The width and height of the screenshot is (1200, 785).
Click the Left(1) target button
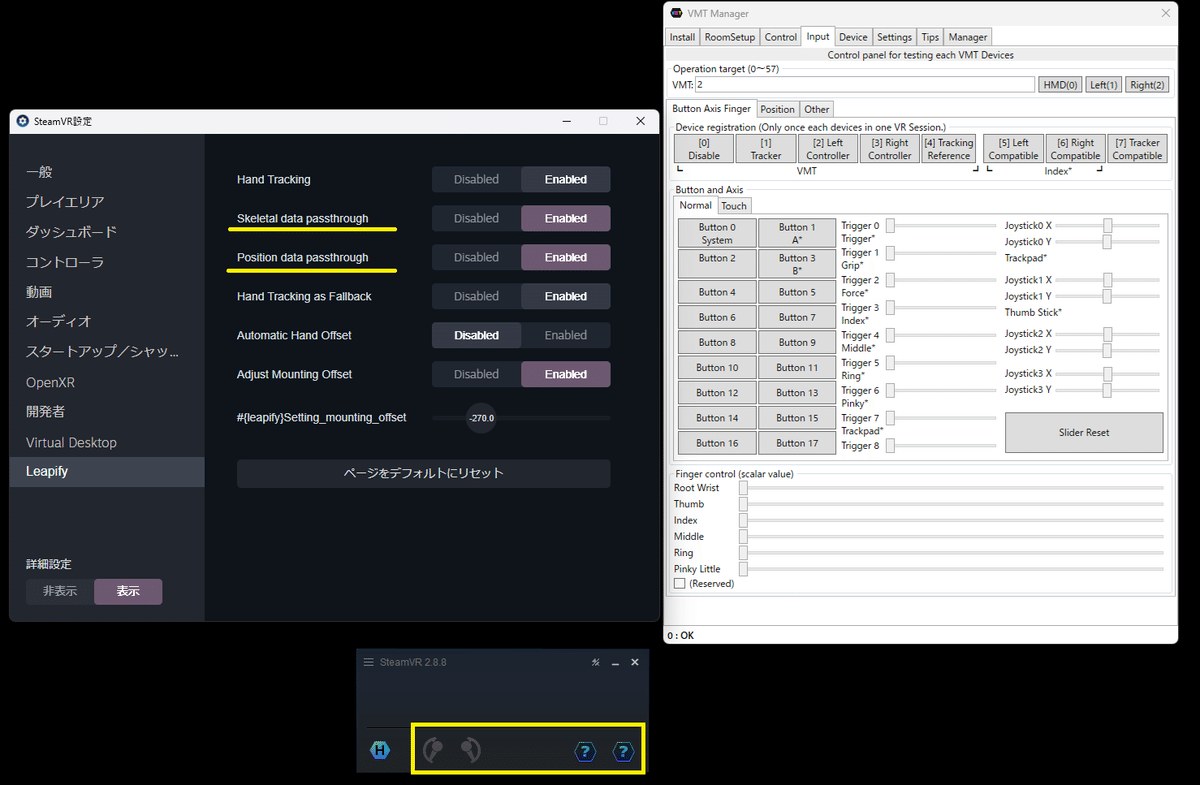pyautogui.click(x=1103, y=85)
